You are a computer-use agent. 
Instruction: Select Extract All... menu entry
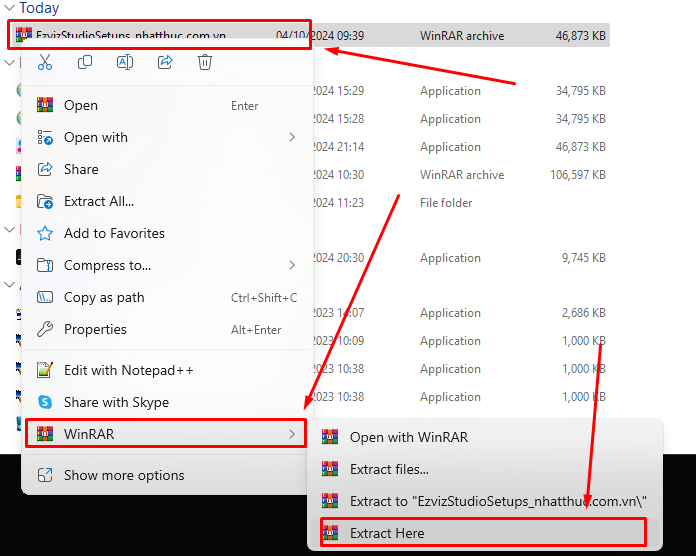tap(167, 201)
